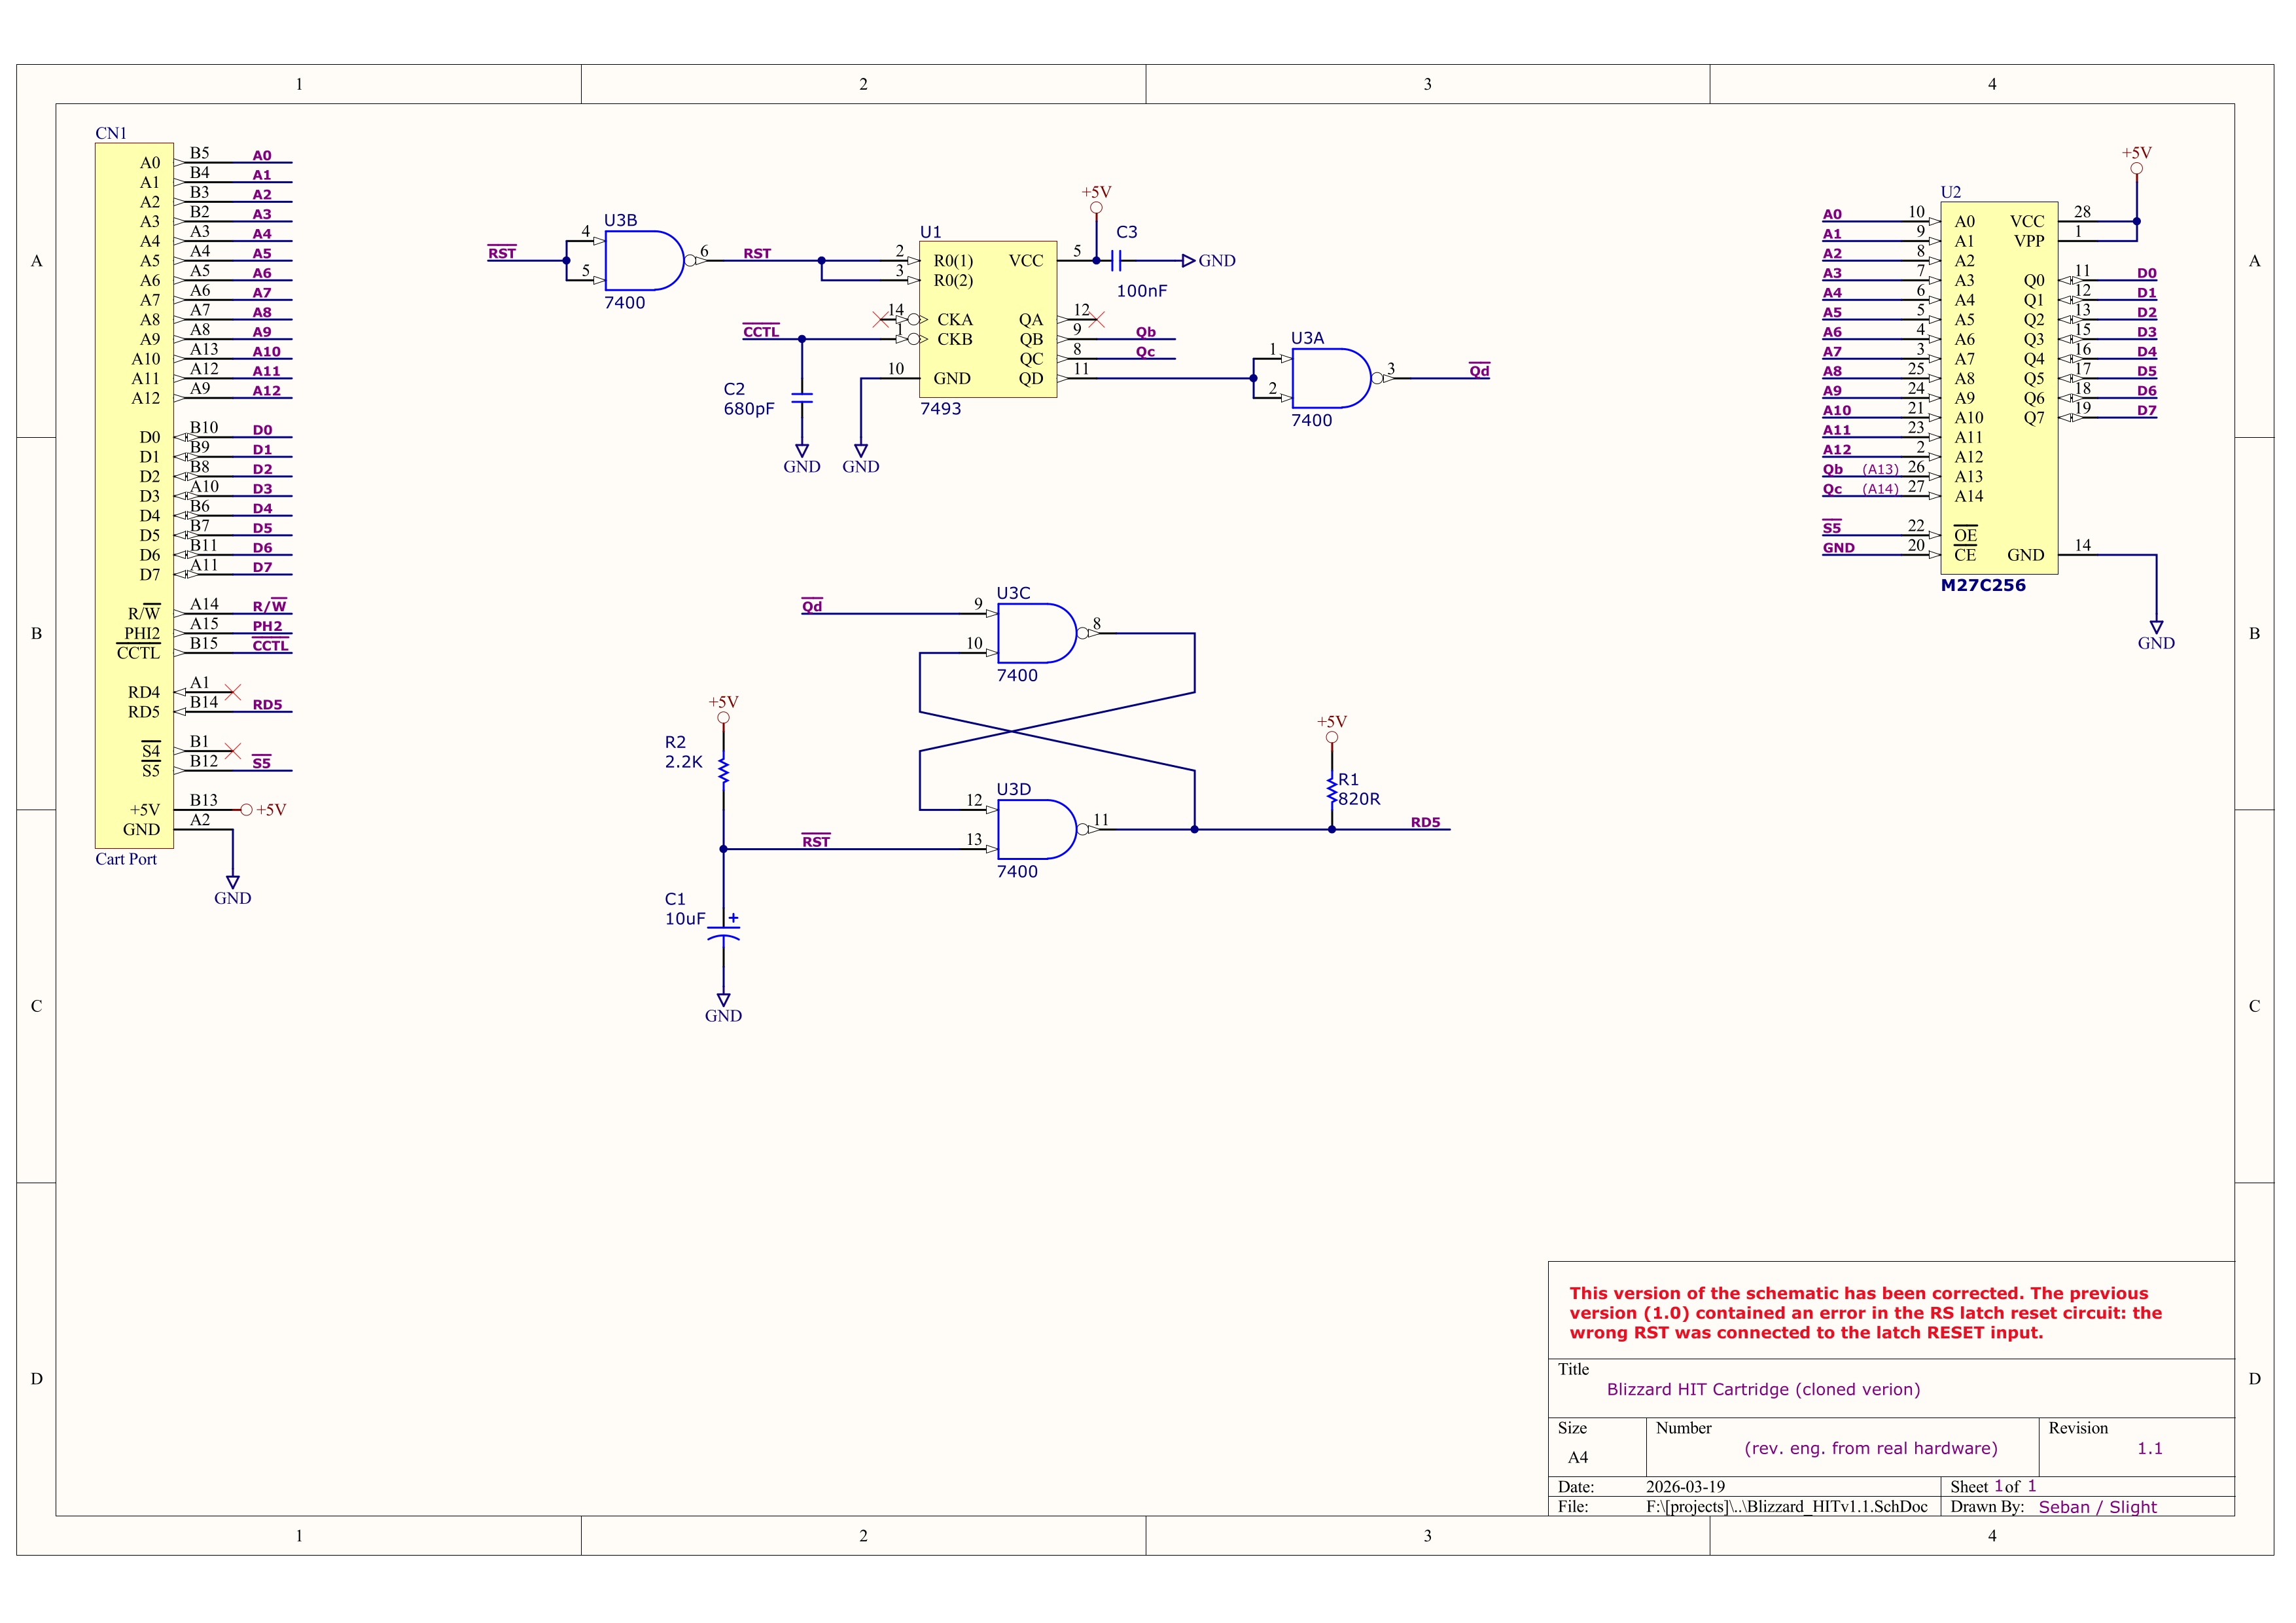Click the R2 2.2K resistor symbol
The image size is (2296, 1623).
click(723, 770)
